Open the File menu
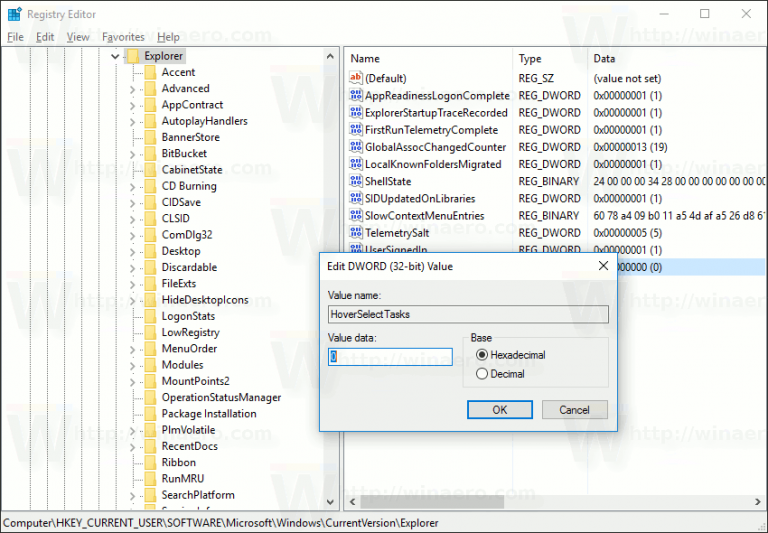This screenshot has width=768, height=533. pyautogui.click(x=15, y=37)
